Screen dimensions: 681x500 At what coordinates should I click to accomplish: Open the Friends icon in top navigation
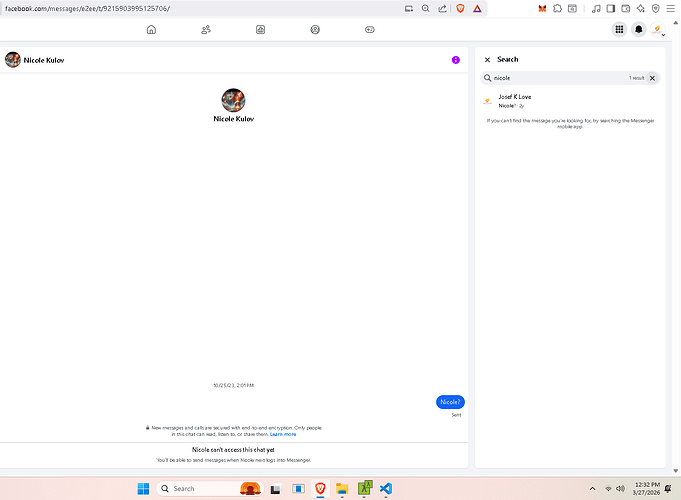(x=206, y=30)
